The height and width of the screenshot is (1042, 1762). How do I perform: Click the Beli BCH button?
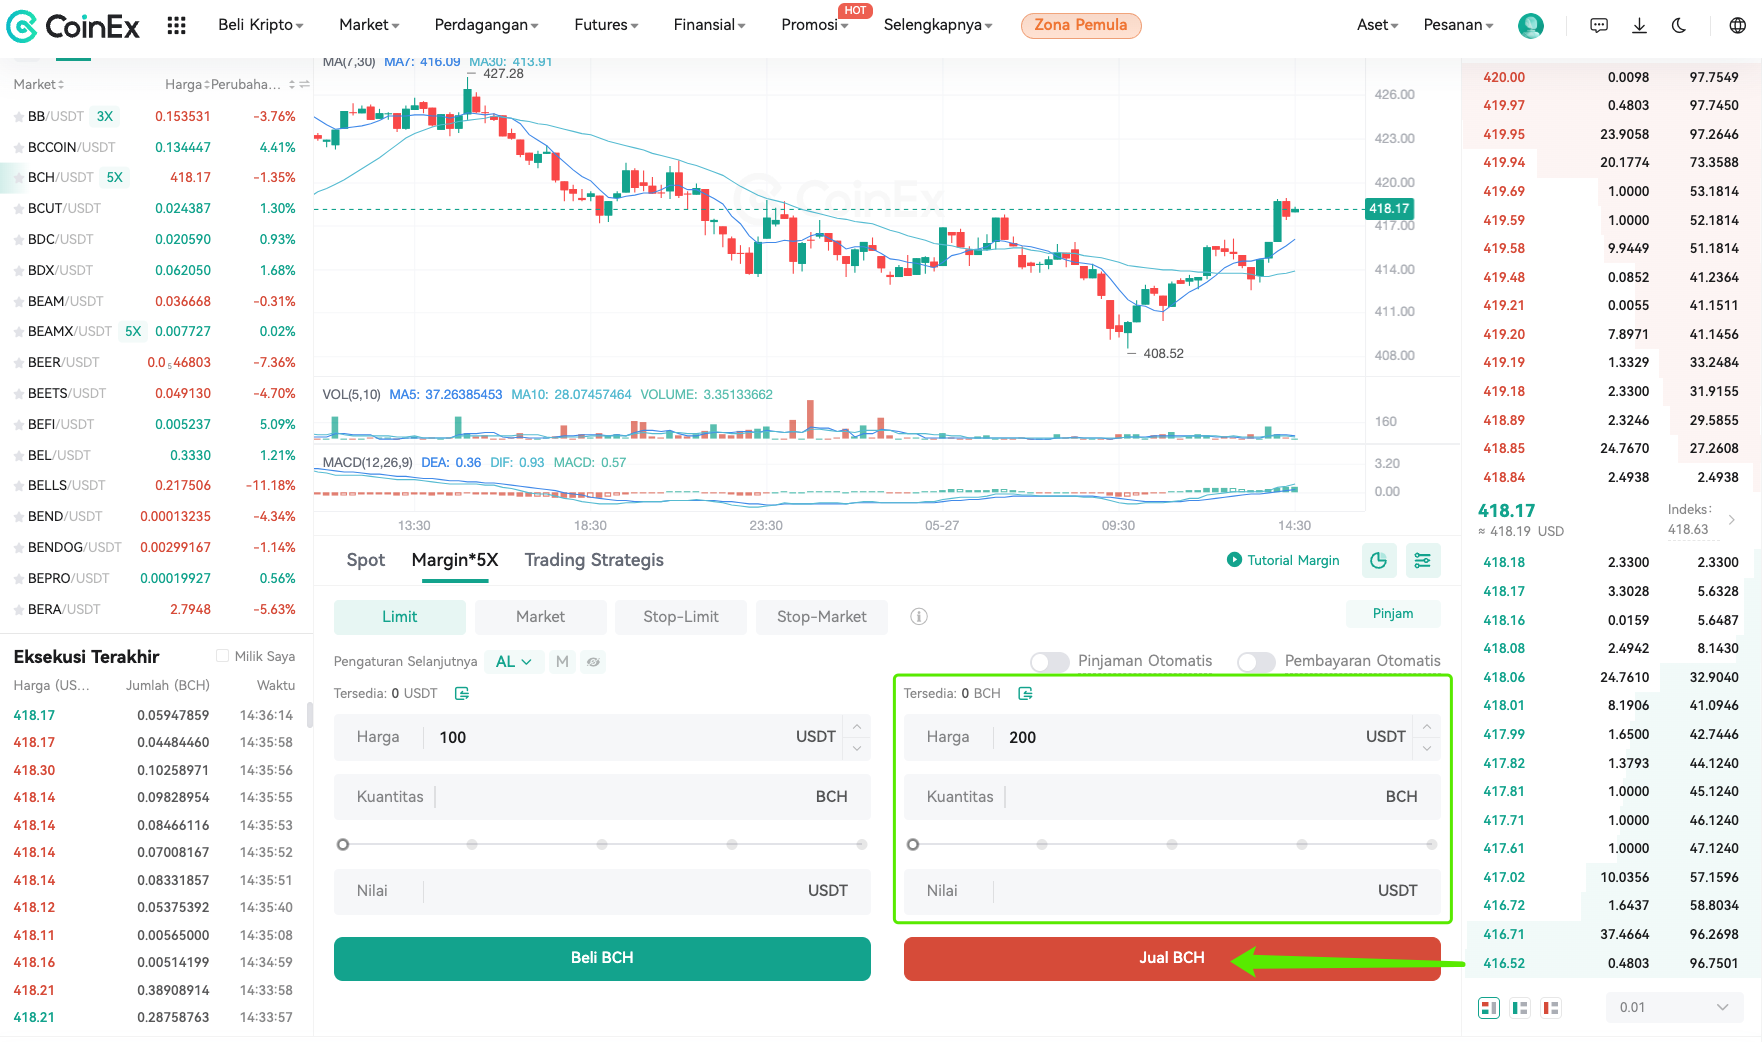(602, 959)
